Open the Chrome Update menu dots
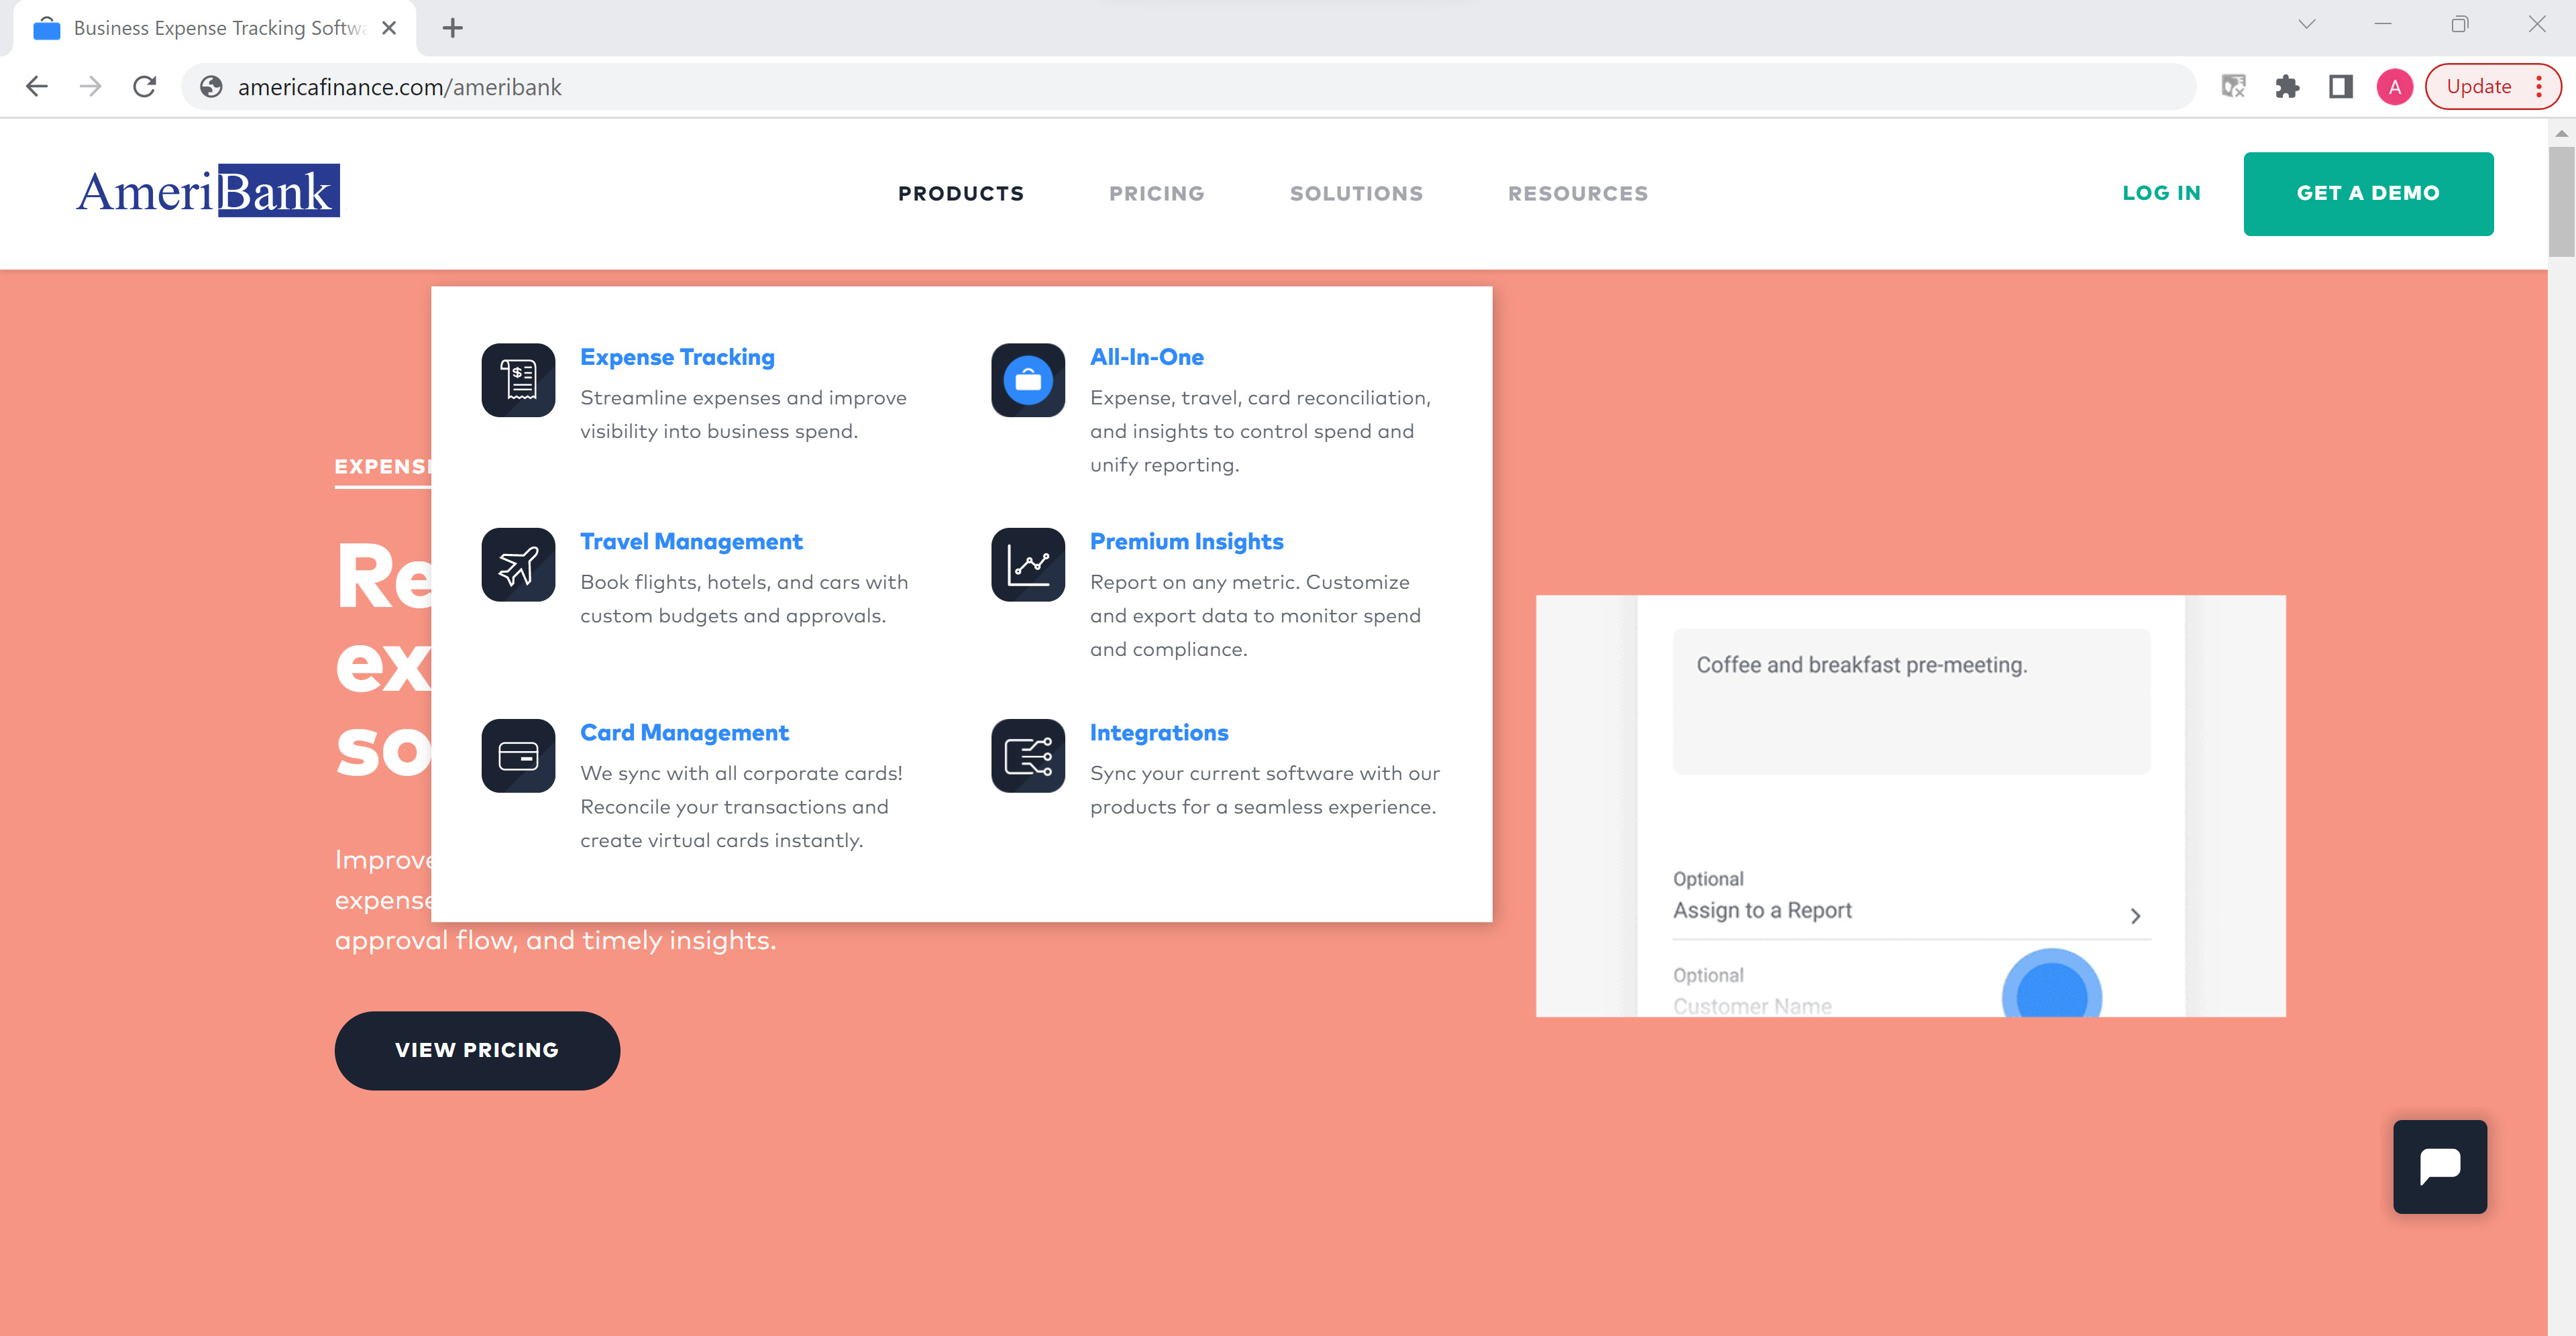The height and width of the screenshot is (1336, 2576). point(2538,87)
